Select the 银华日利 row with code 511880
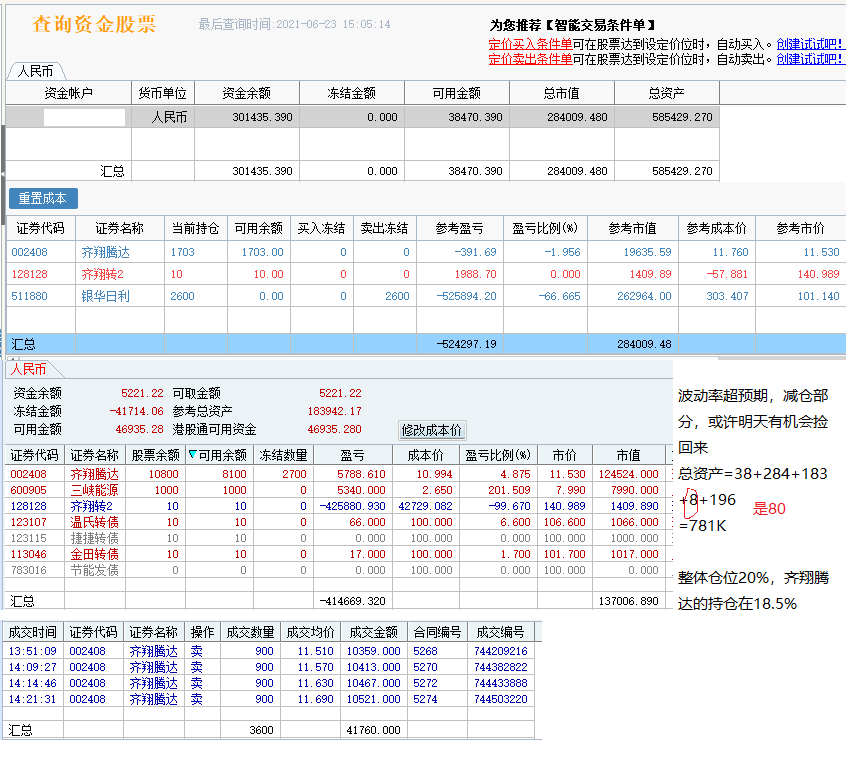846x760 pixels. pos(105,296)
